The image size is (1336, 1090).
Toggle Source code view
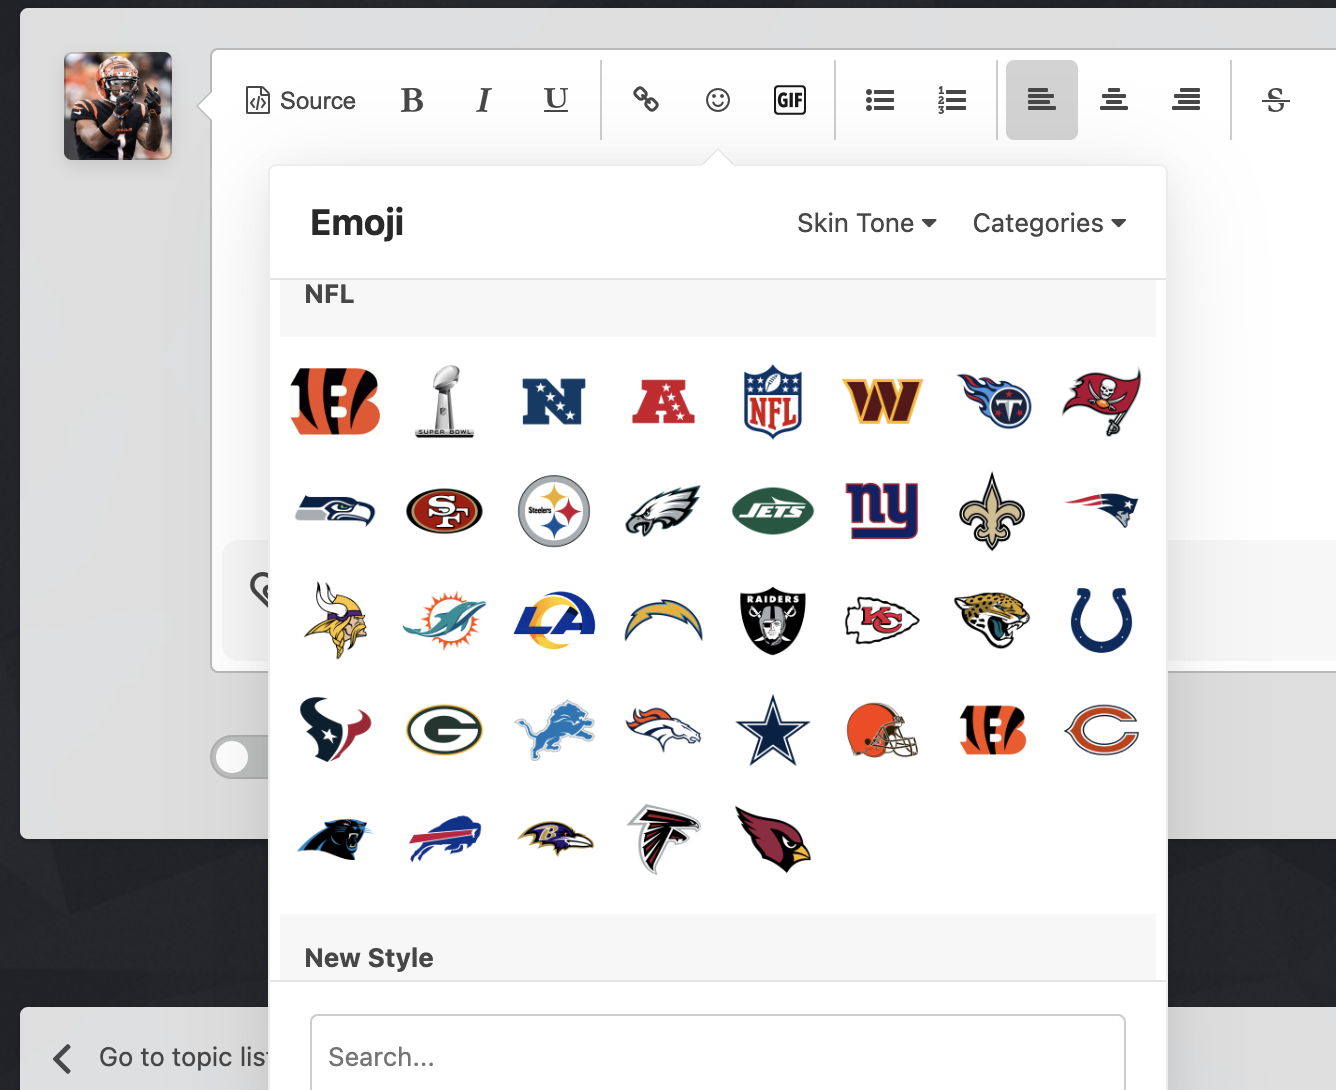[301, 100]
